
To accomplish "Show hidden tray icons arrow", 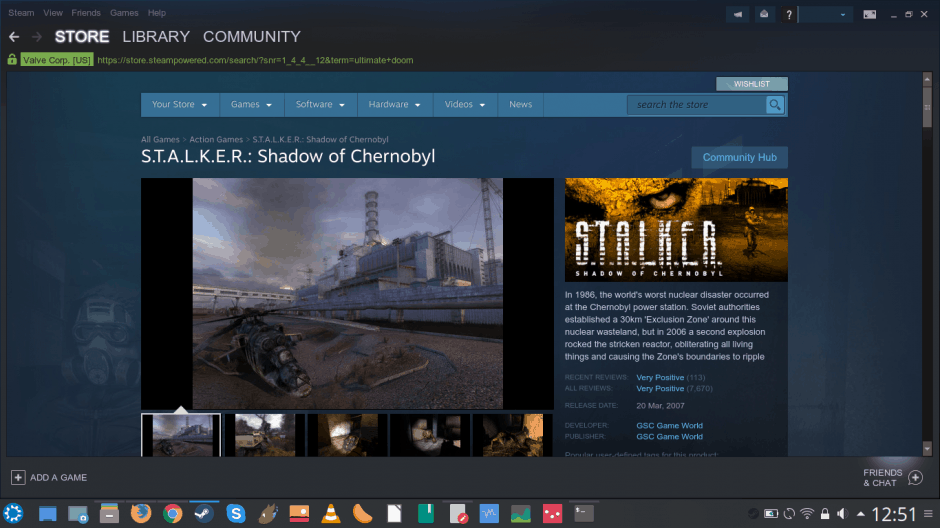I will (x=861, y=514).
